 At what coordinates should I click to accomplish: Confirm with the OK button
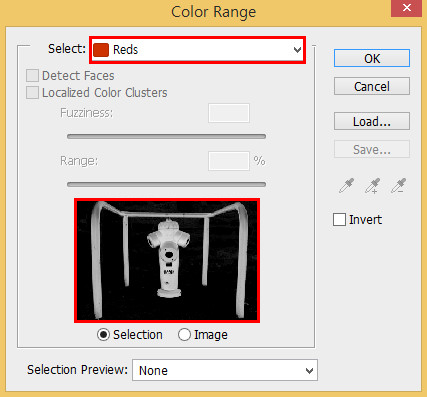tap(372, 58)
